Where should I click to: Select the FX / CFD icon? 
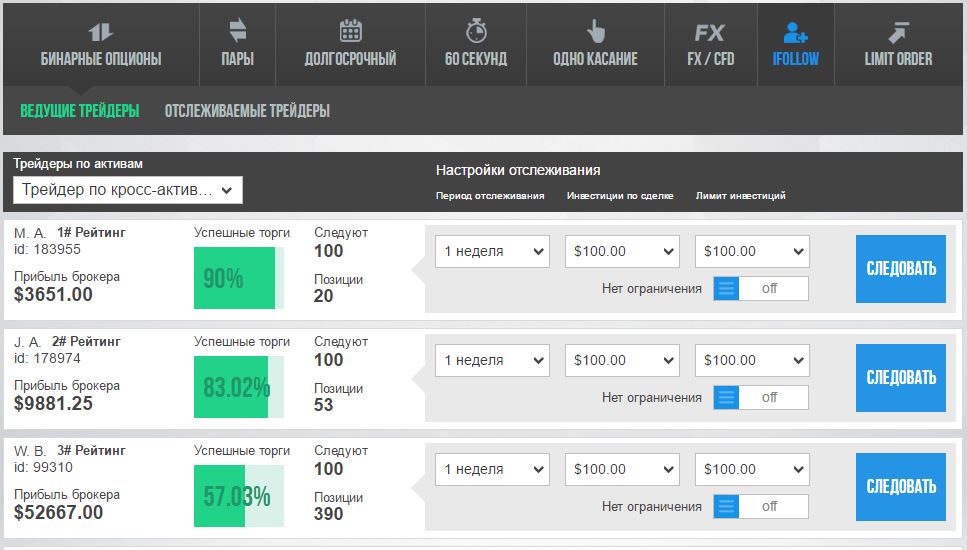[x=710, y=33]
